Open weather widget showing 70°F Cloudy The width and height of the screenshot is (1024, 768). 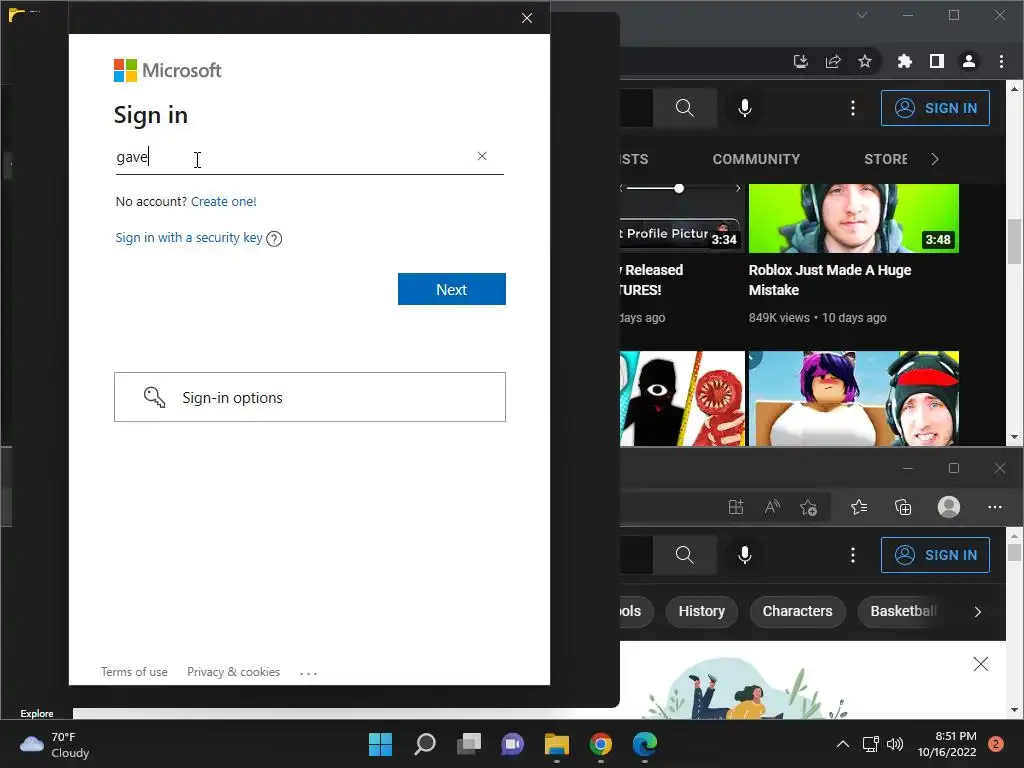[55, 744]
